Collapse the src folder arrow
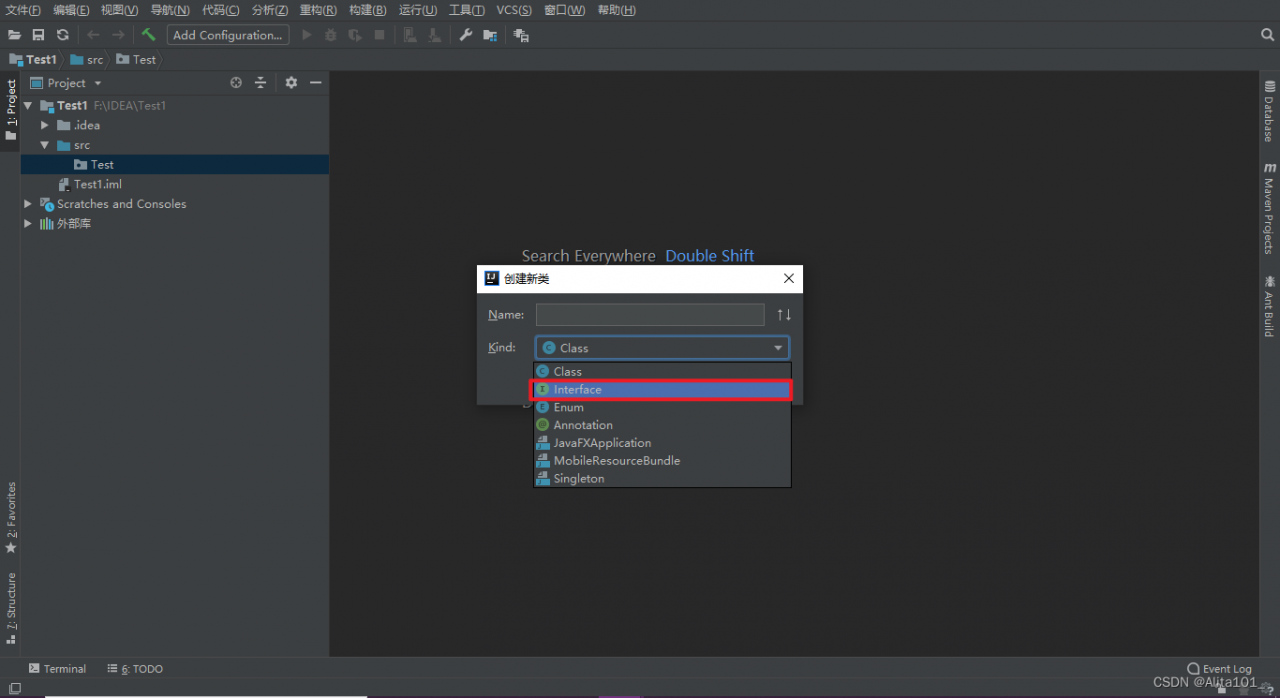The image size is (1280, 698). pos(44,145)
